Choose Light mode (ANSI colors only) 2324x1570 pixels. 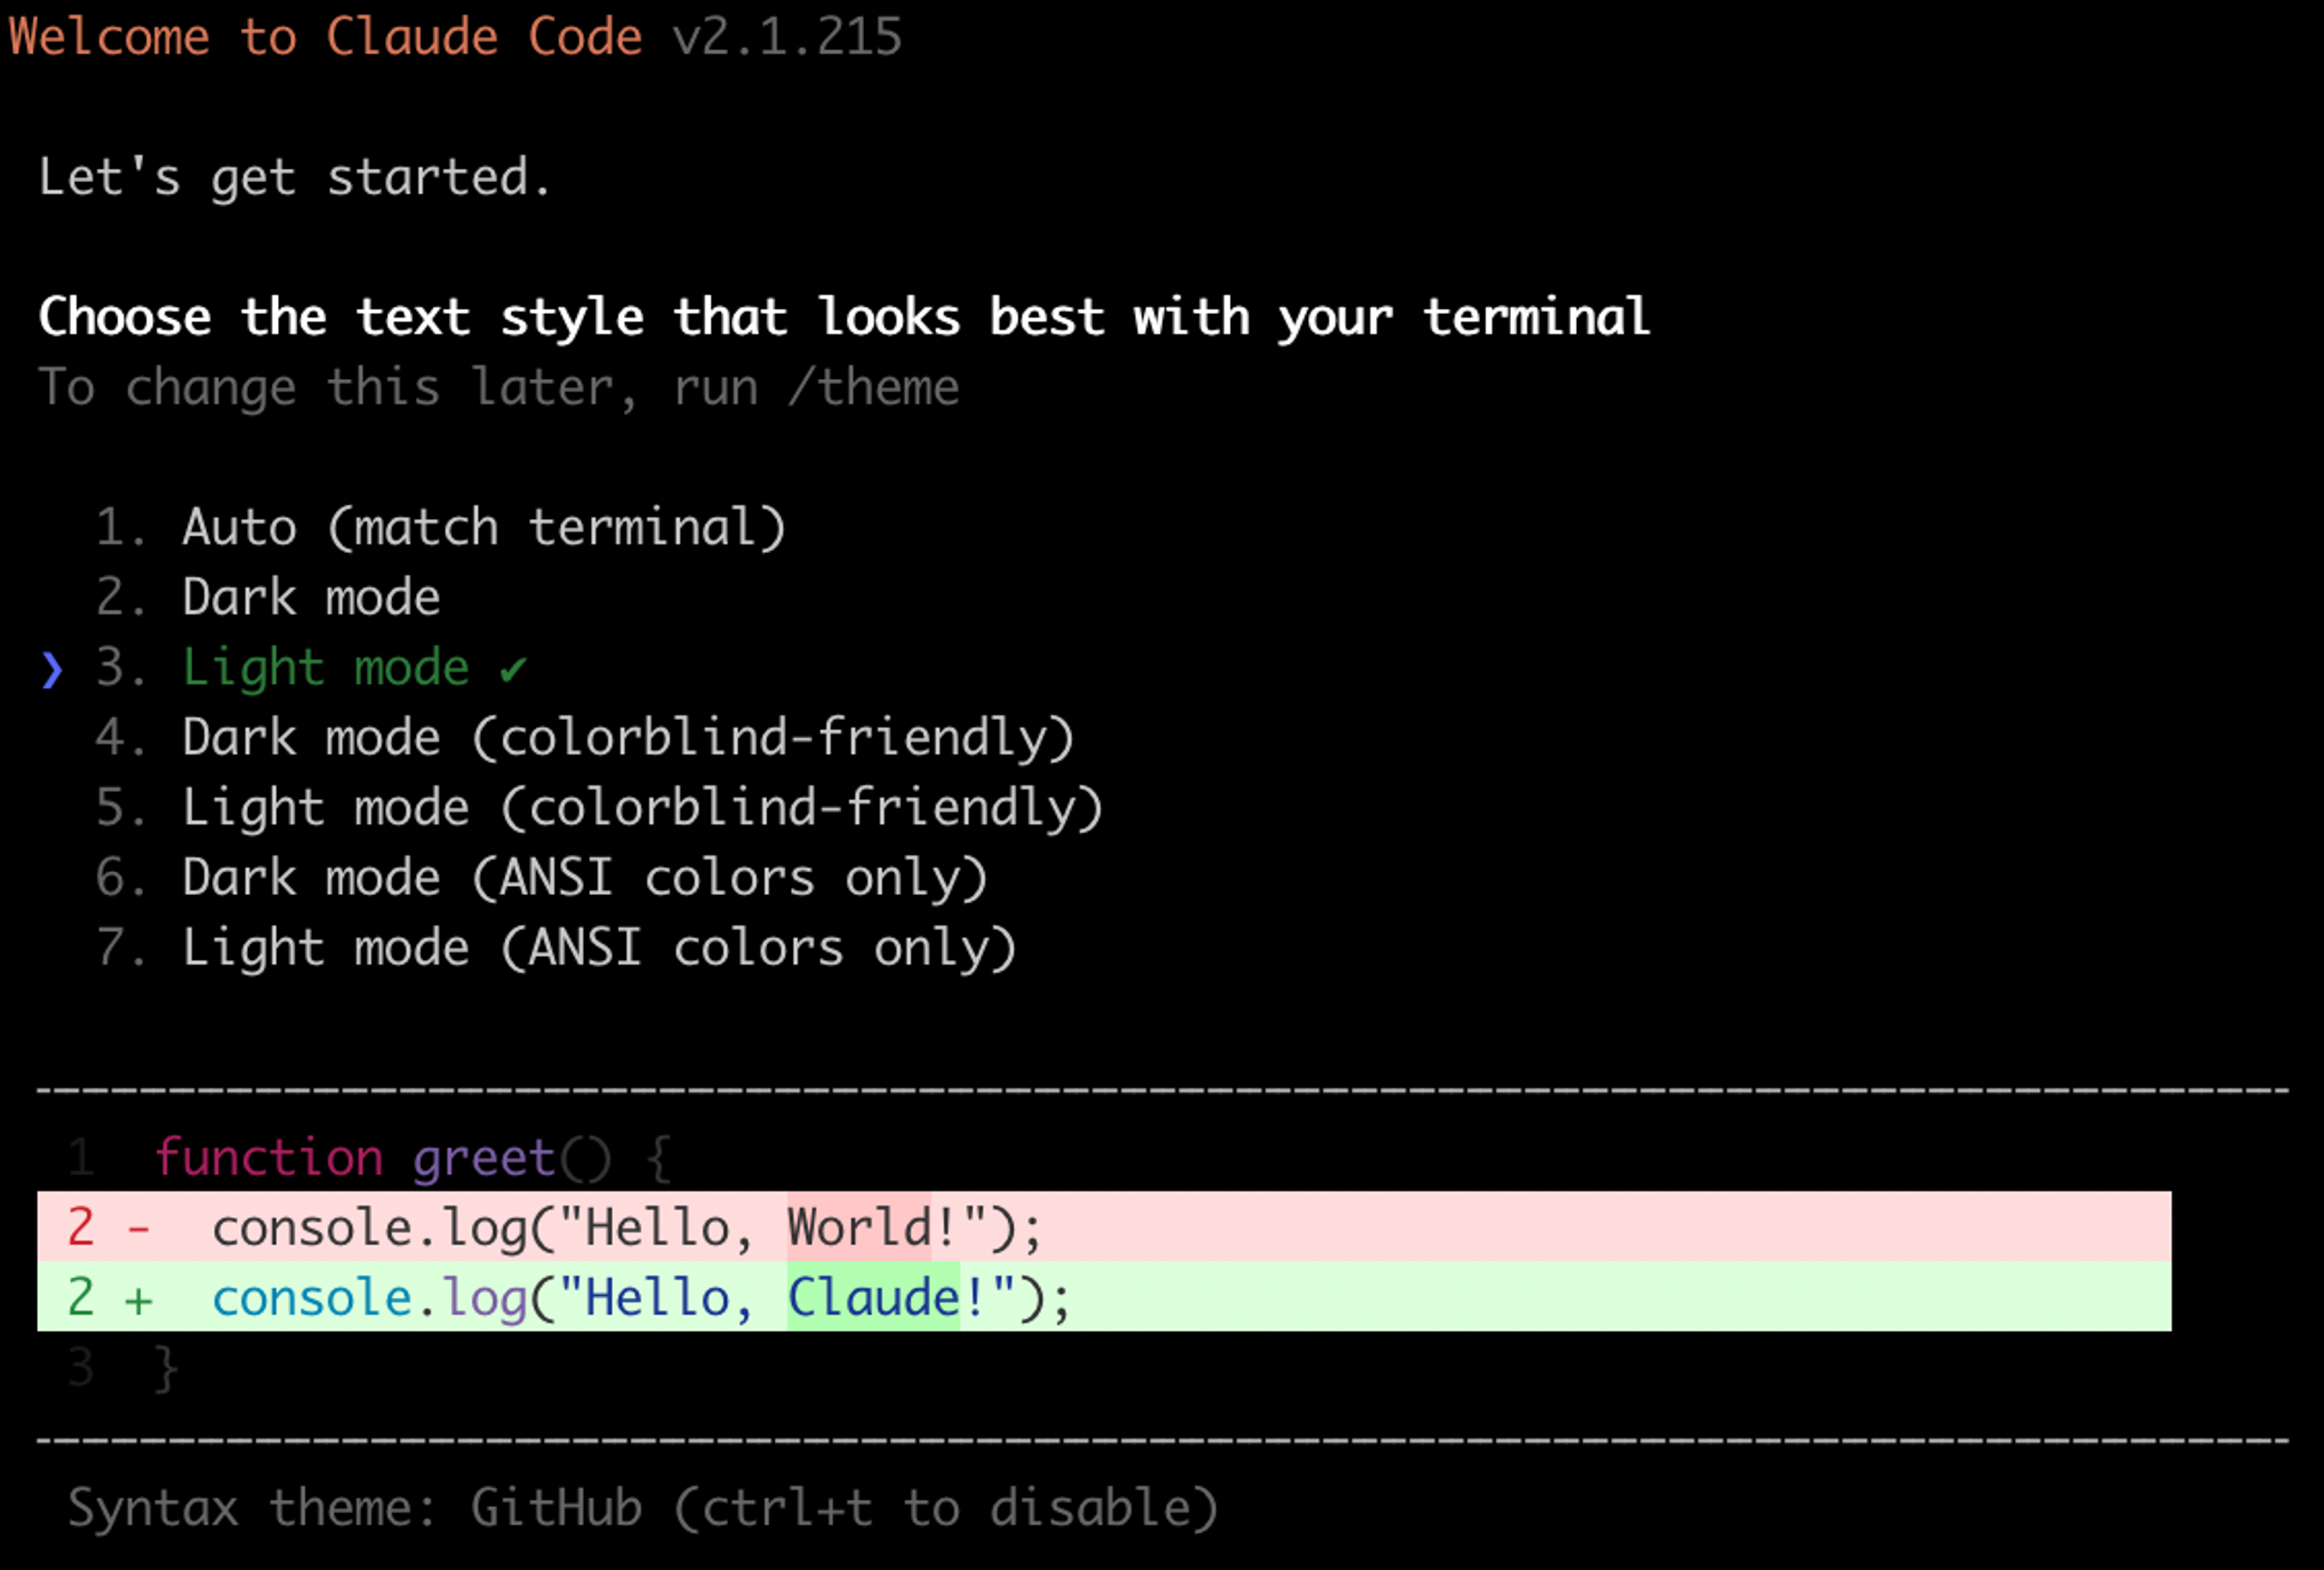[556, 947]
